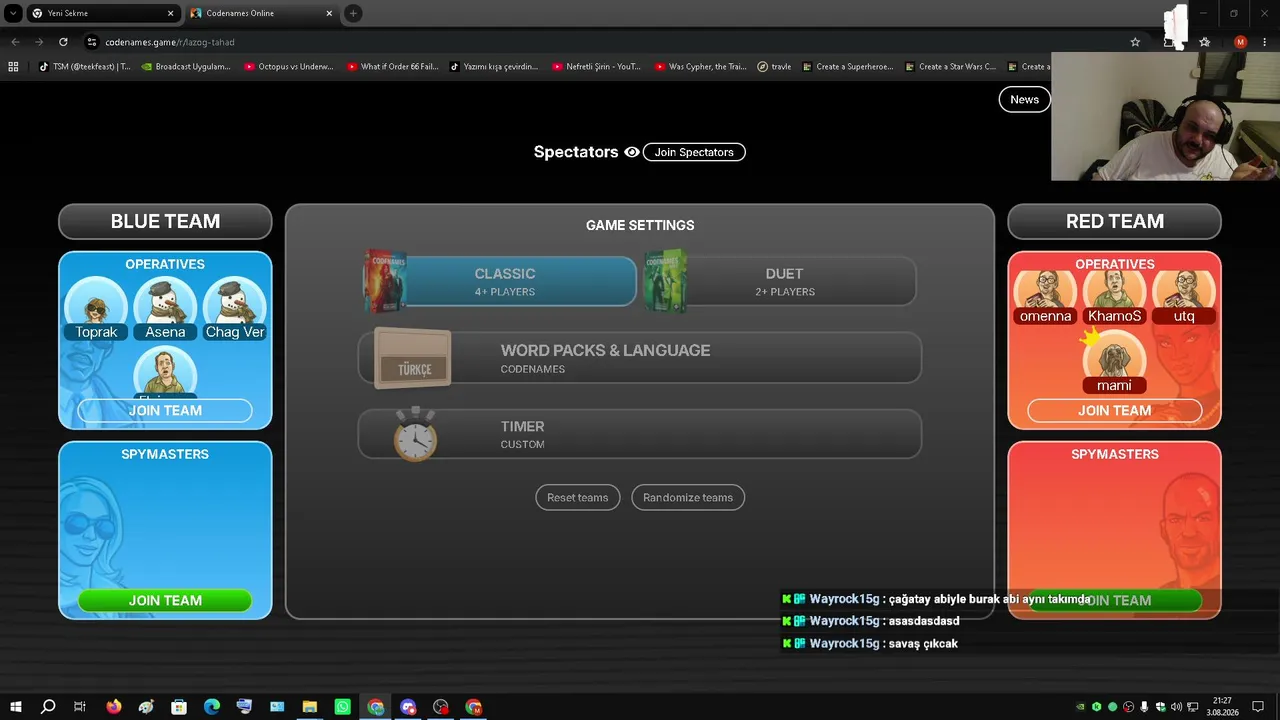Screen dimensions: 1280x720
Task: Click Asena's snowman avatar
Action: click(165, 301)
